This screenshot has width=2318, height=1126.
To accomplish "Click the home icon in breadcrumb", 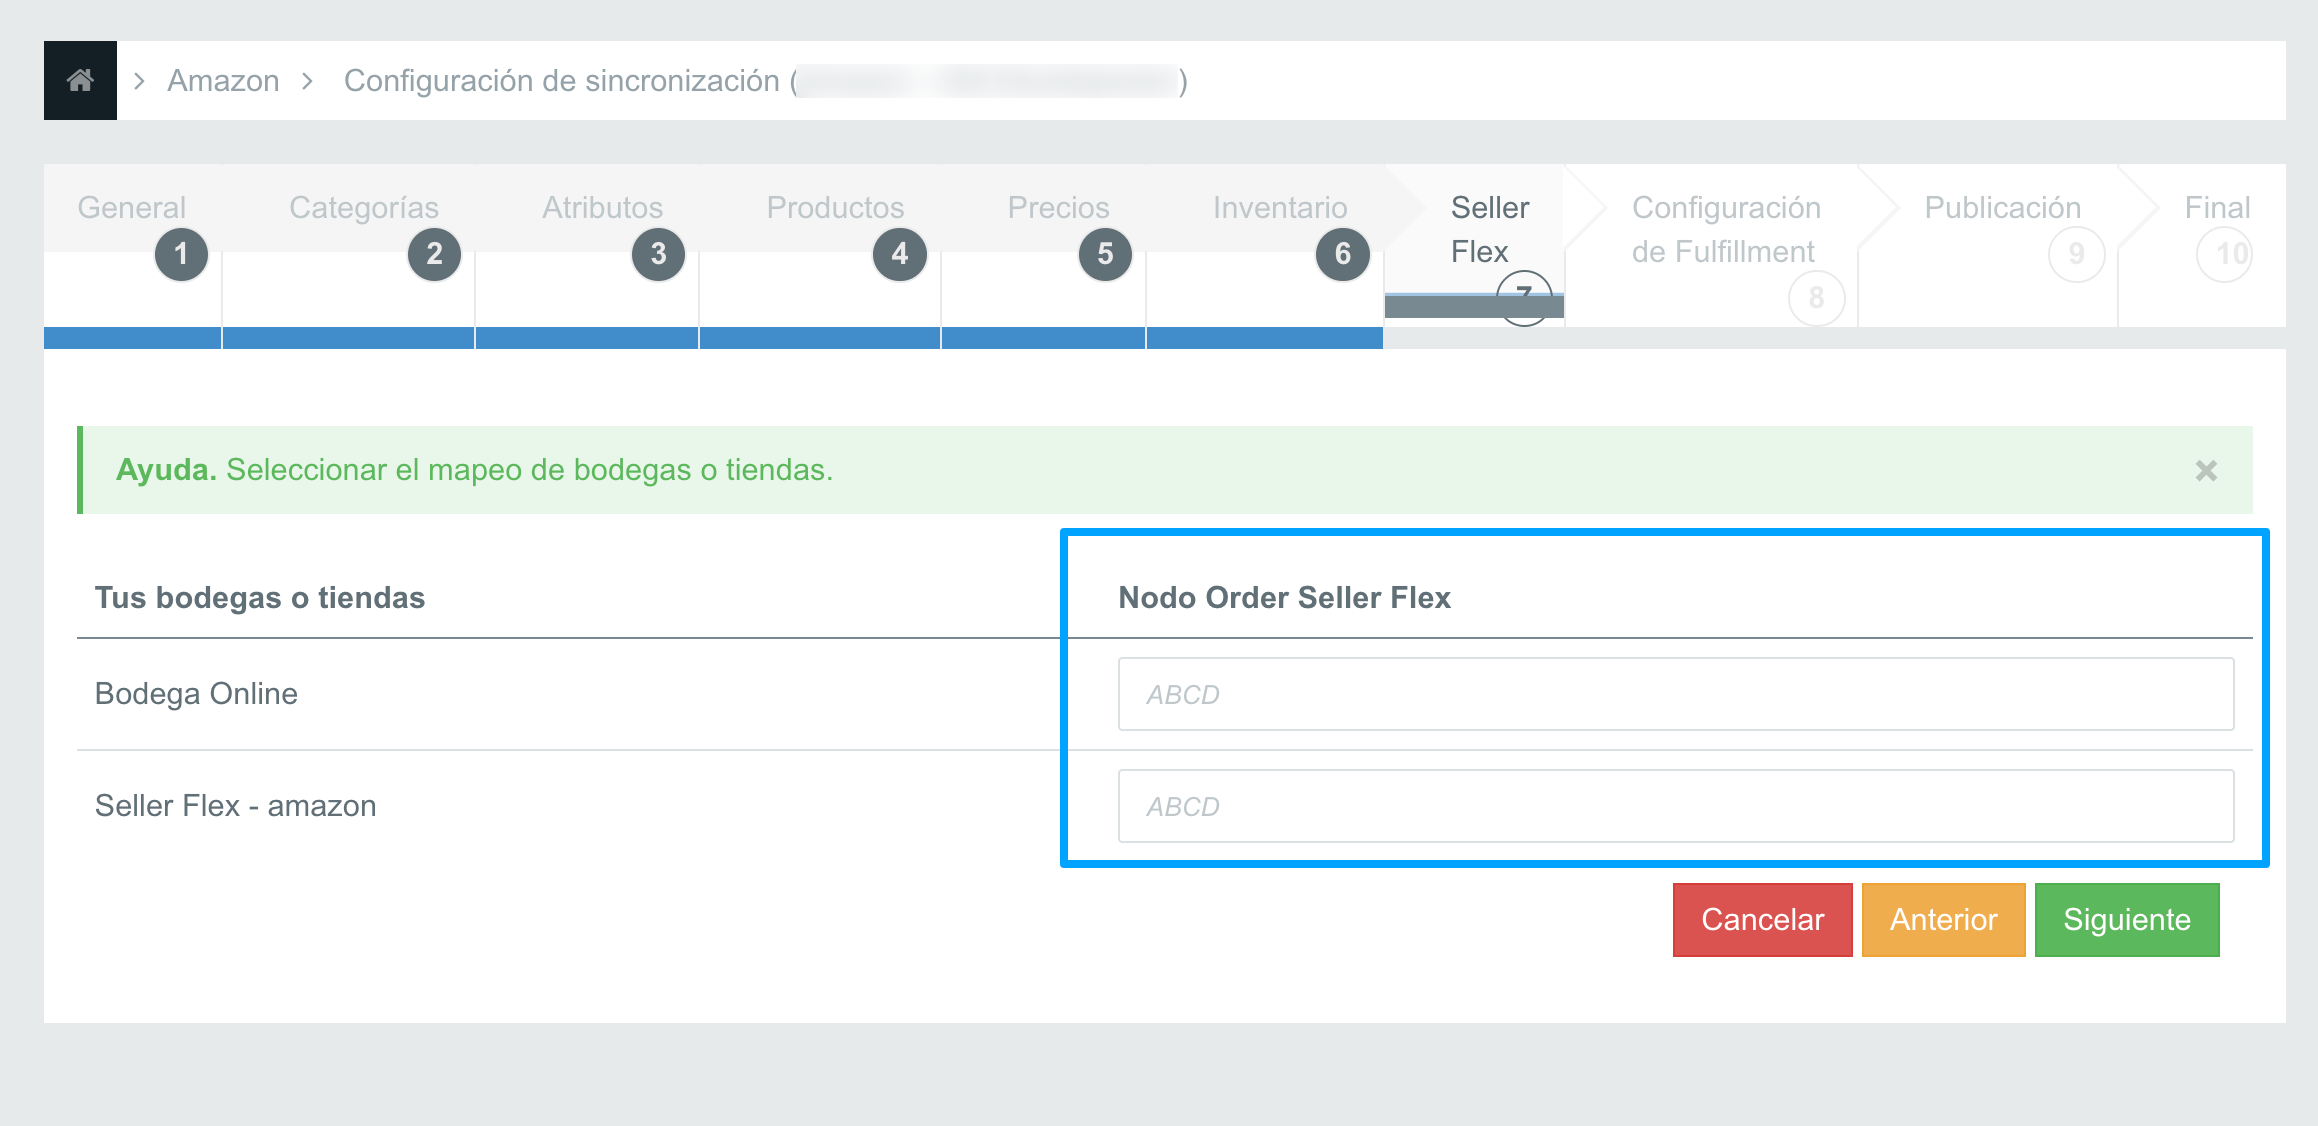I will [x=80, y=80].
